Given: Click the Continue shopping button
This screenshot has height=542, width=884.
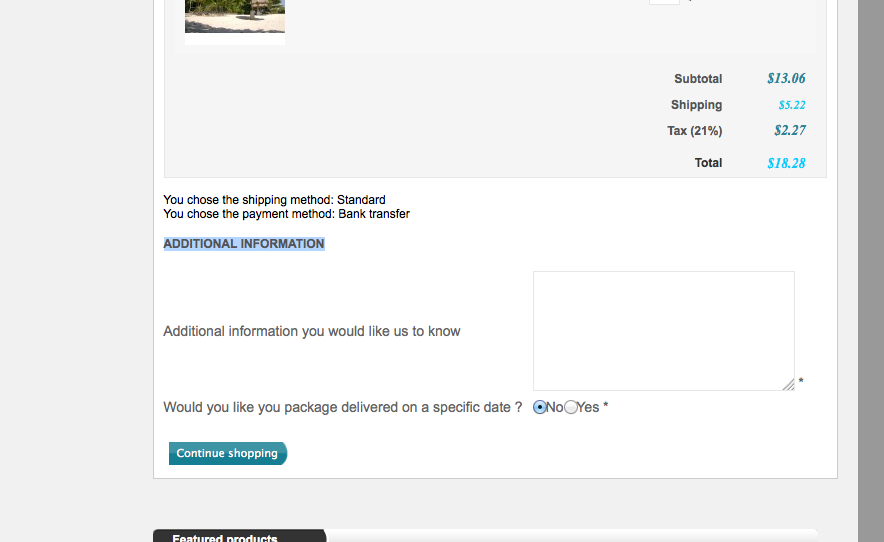Looking at the screenshot, I should (227, 454).
